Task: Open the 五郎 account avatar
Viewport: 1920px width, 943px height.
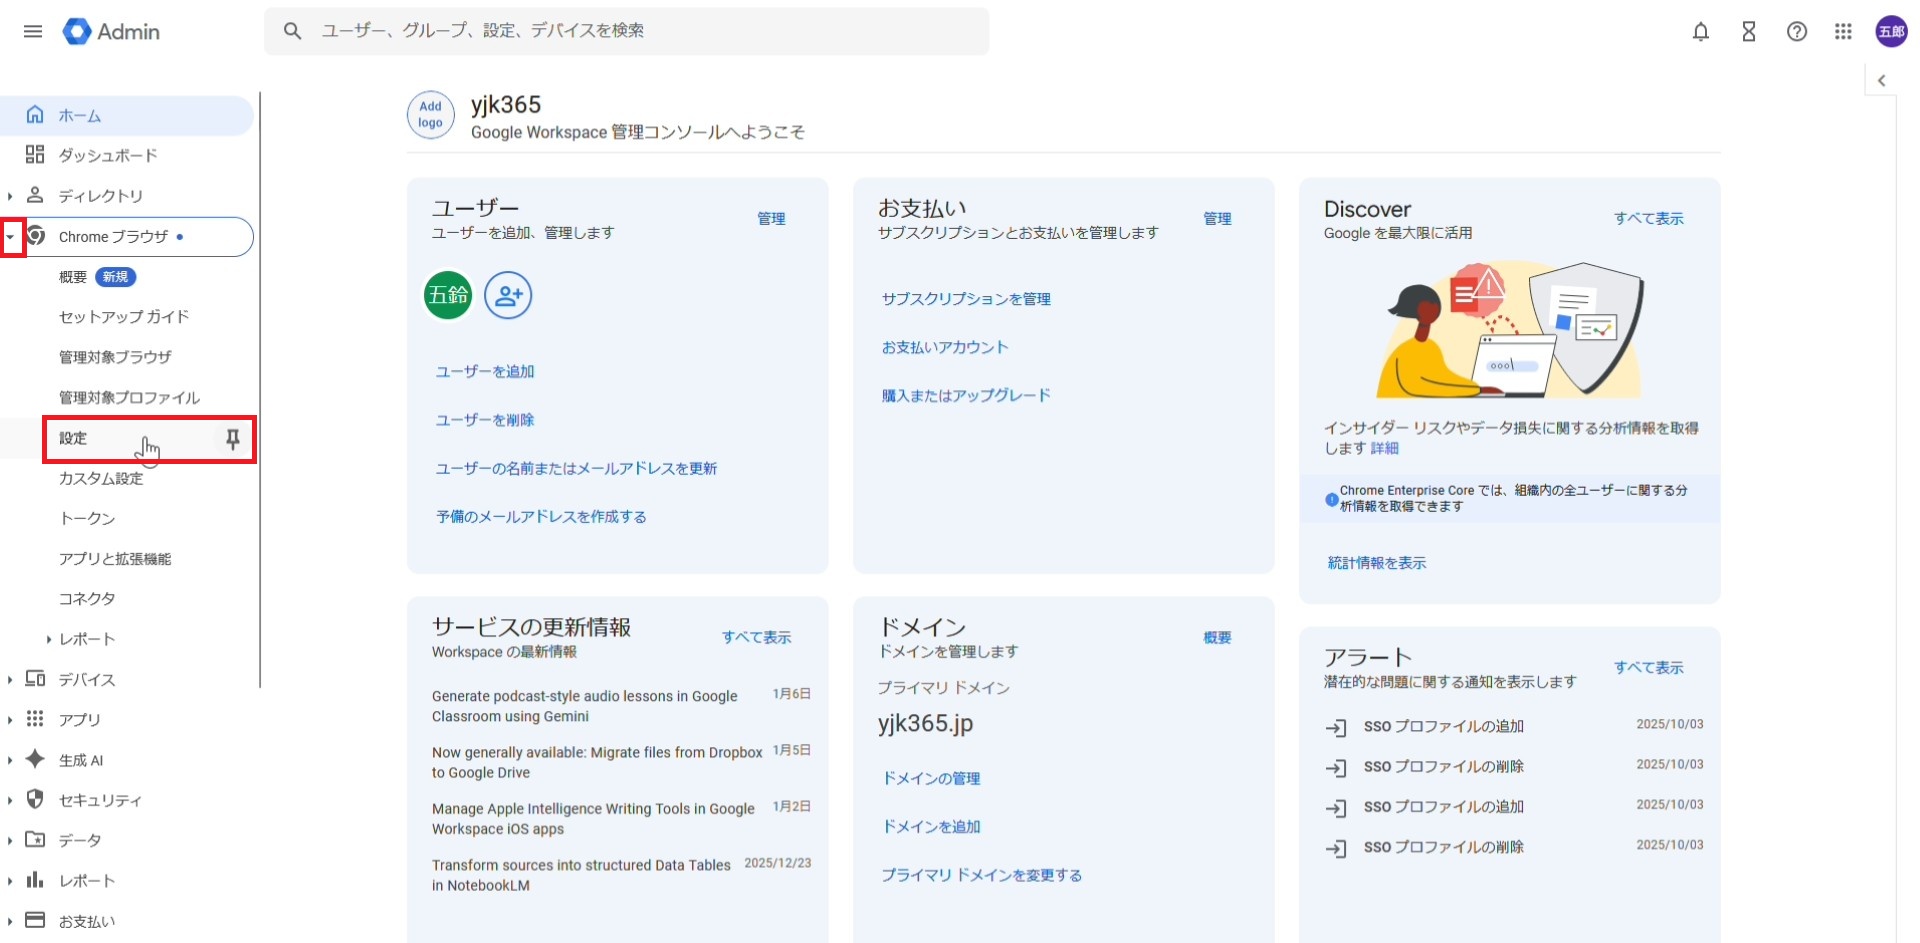Action: pos(1890,32)
